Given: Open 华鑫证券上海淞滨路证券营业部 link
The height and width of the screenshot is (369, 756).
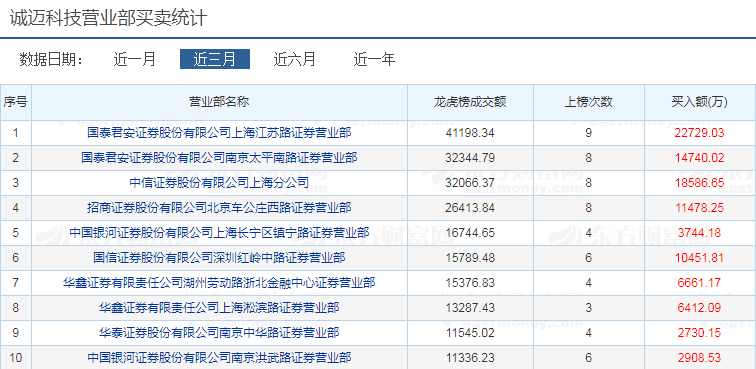Looking at the screenshot, I should point(219,308).
